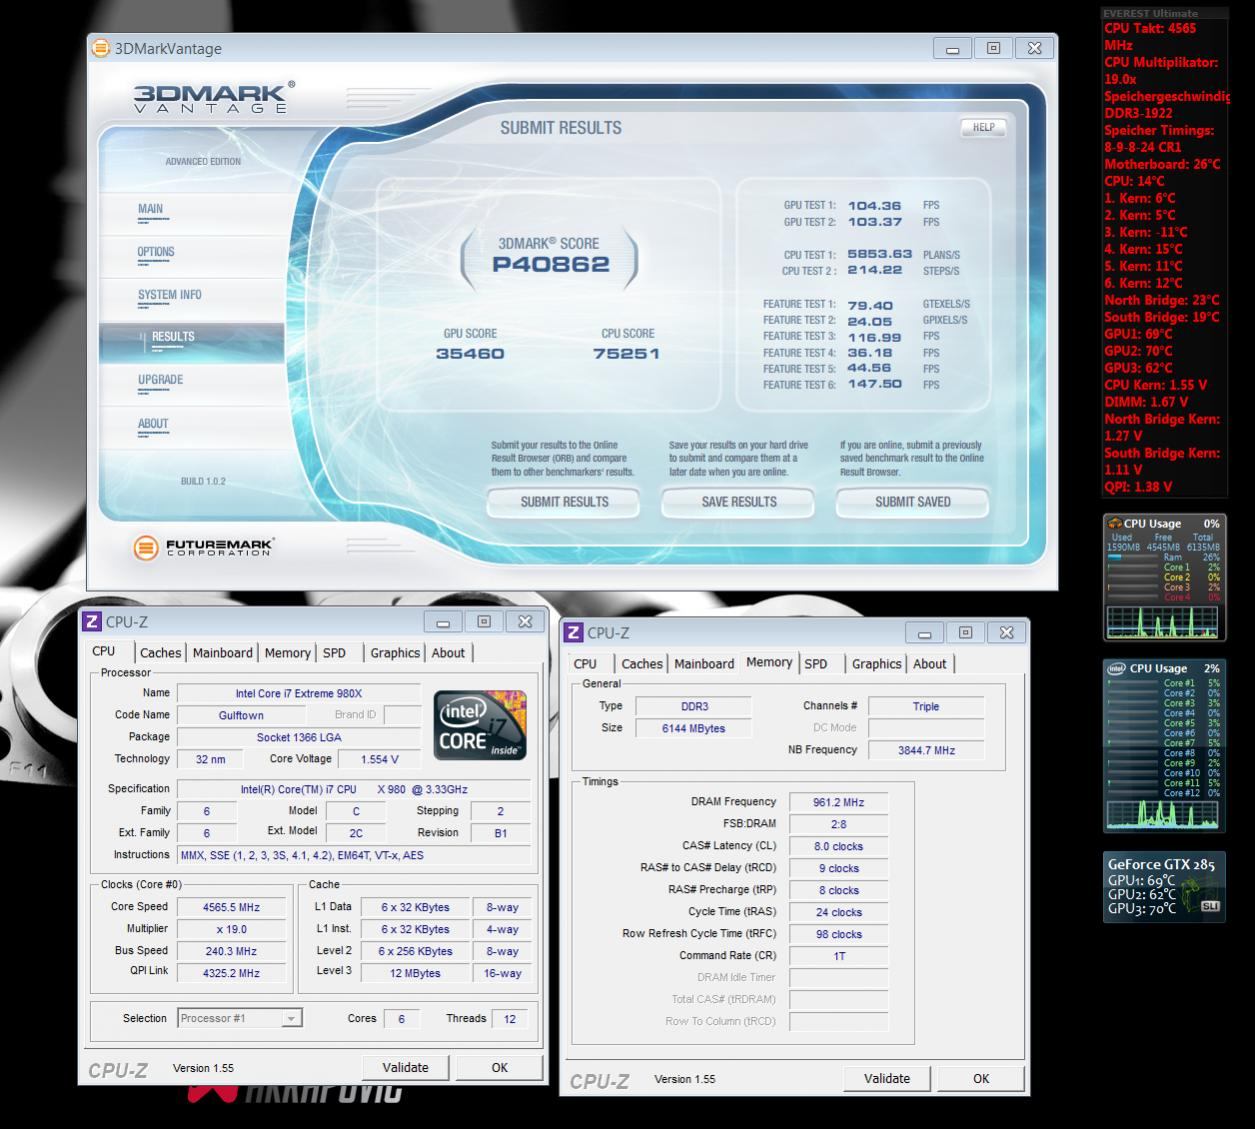Open SPD tab in left CPU-Z window
This screenshot has height=1129, width=1255.
[334, 653]
